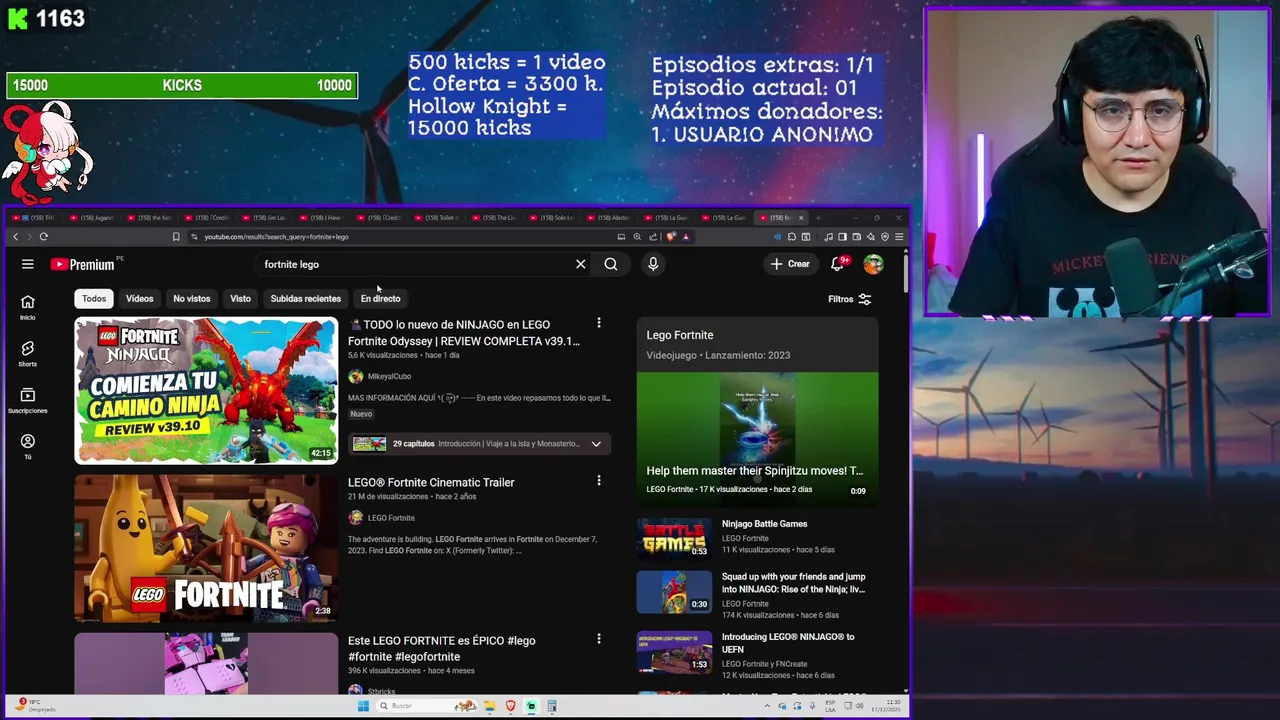Viewport: 1280px width, 720px height.
Task: Open the Lego Fortnite game card title
Action: click(x=680, y=335)
